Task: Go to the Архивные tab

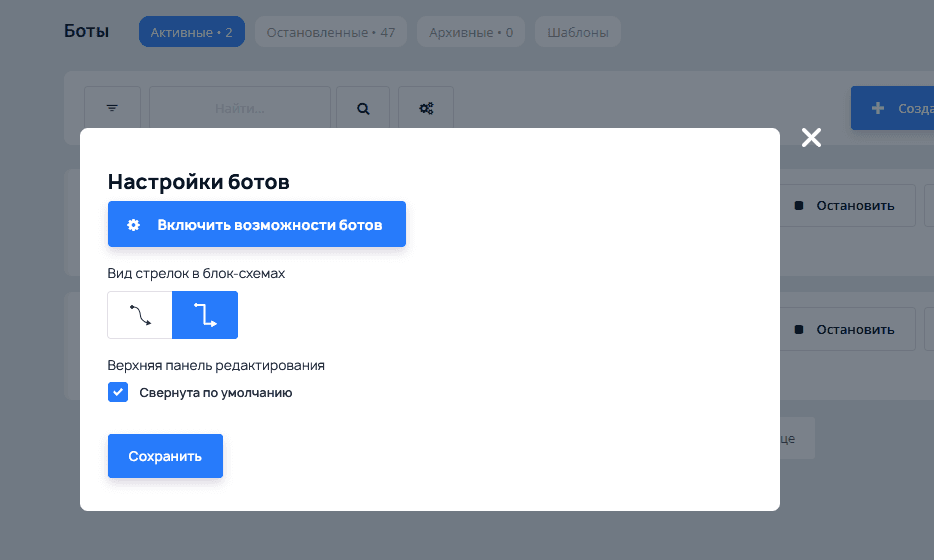Action: coord(470,32)
